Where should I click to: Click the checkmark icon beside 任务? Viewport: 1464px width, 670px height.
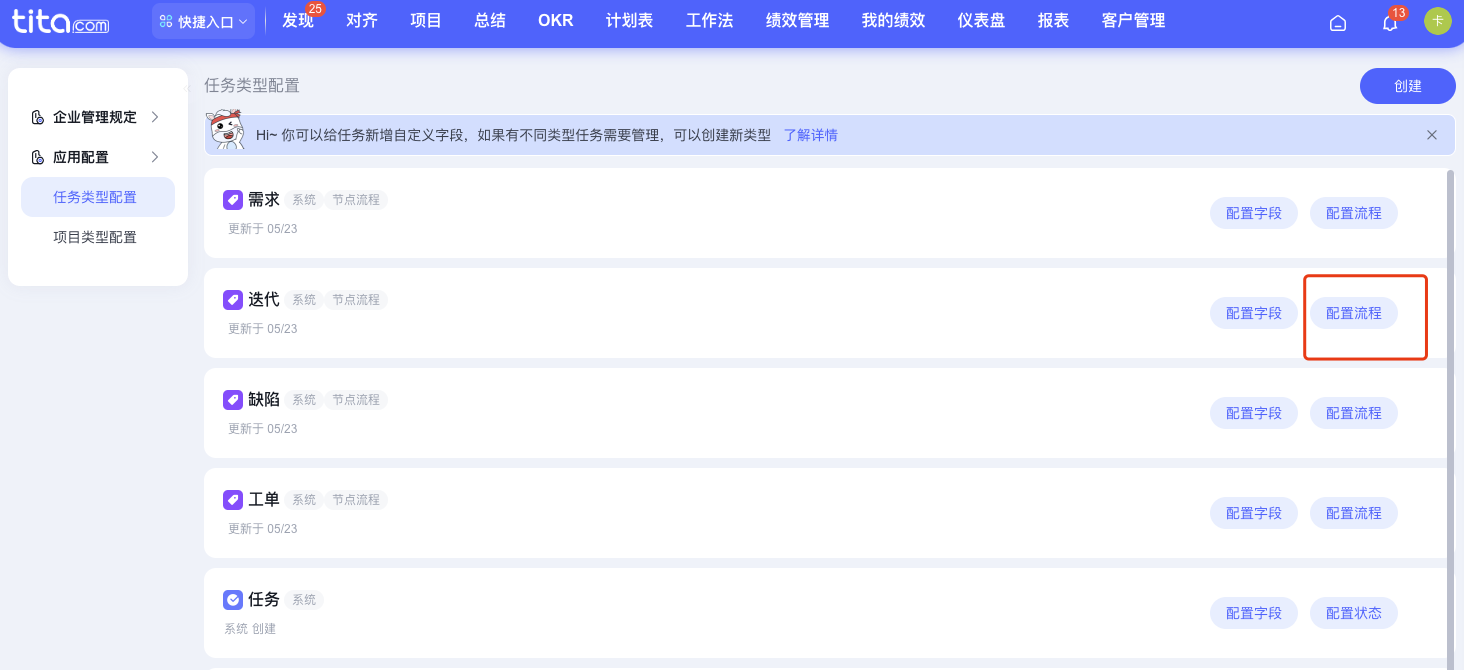point(232,600)
